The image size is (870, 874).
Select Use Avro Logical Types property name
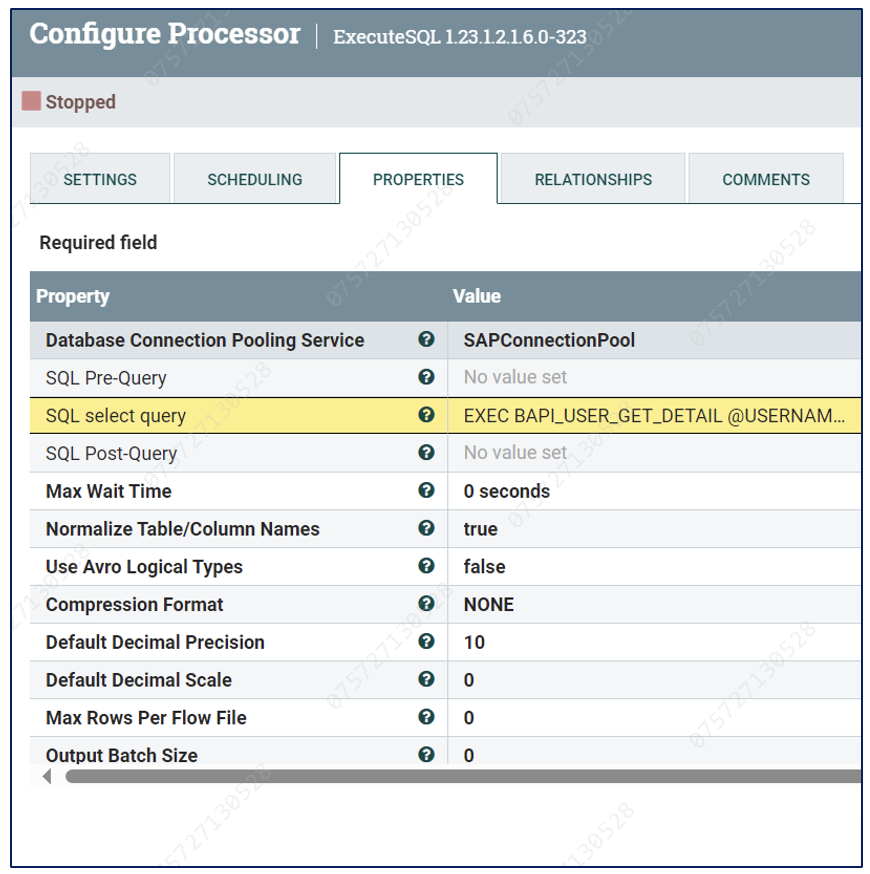(144, 567)
